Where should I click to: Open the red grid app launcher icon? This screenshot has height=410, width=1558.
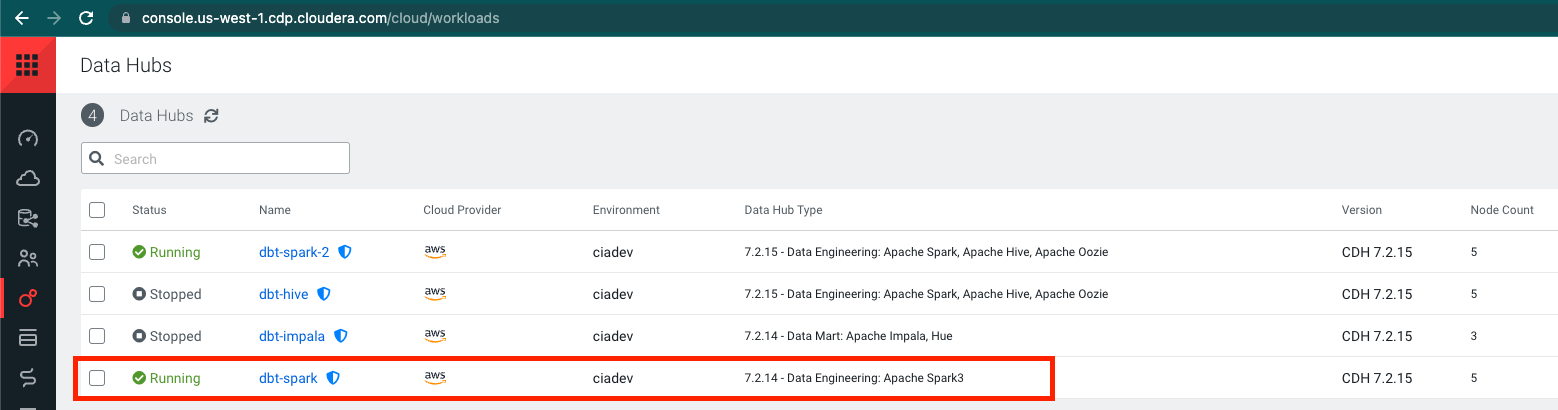click(27, 66)
